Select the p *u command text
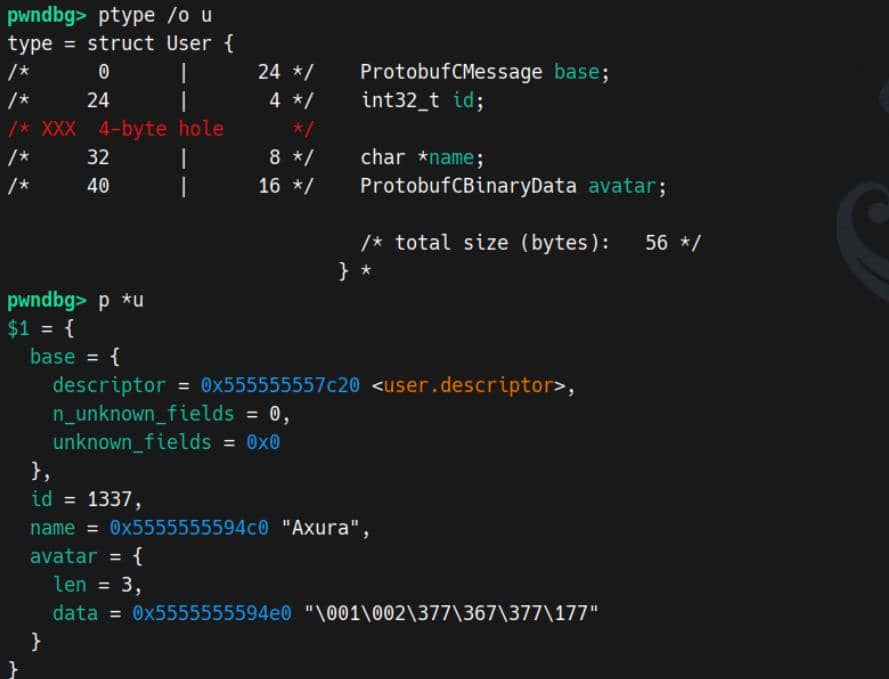The height and width of the screenshot is (679, 889). (120, 299)
